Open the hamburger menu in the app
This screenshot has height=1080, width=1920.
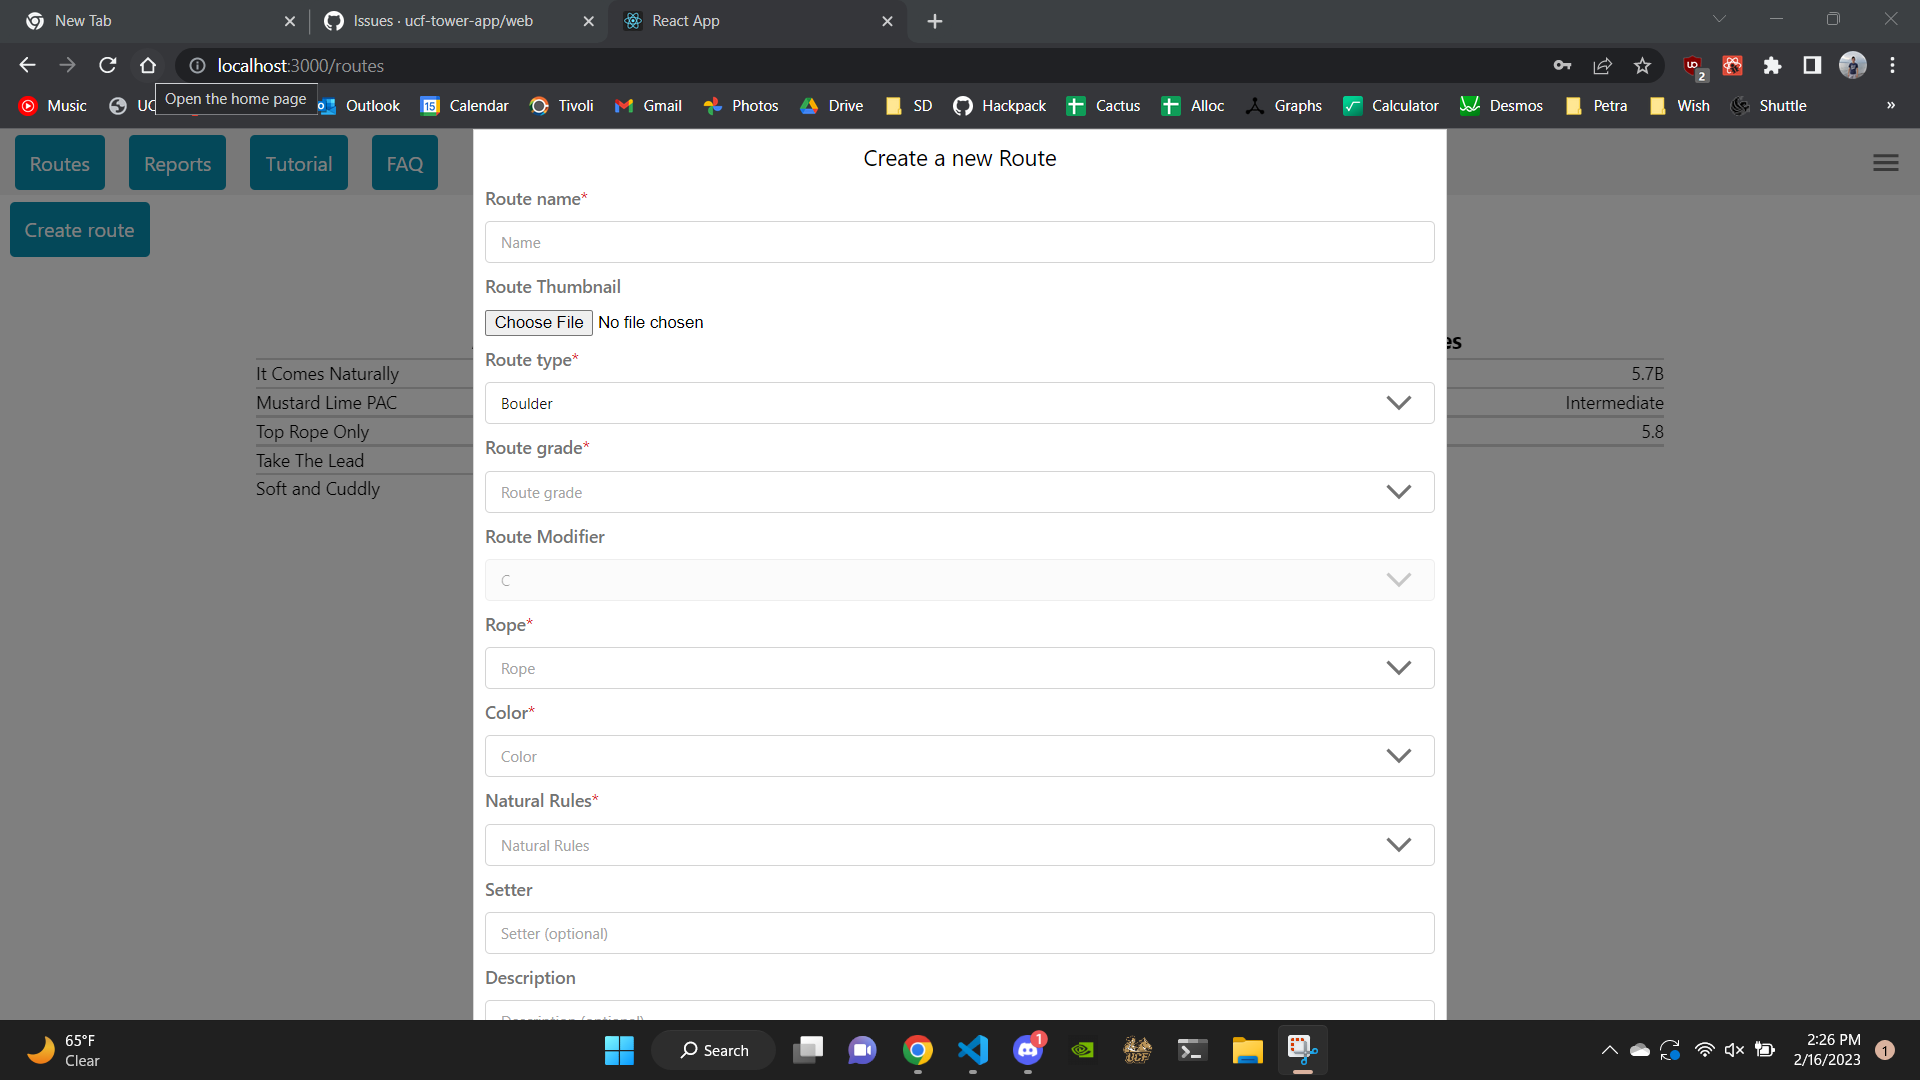(x=1885, y=162)
